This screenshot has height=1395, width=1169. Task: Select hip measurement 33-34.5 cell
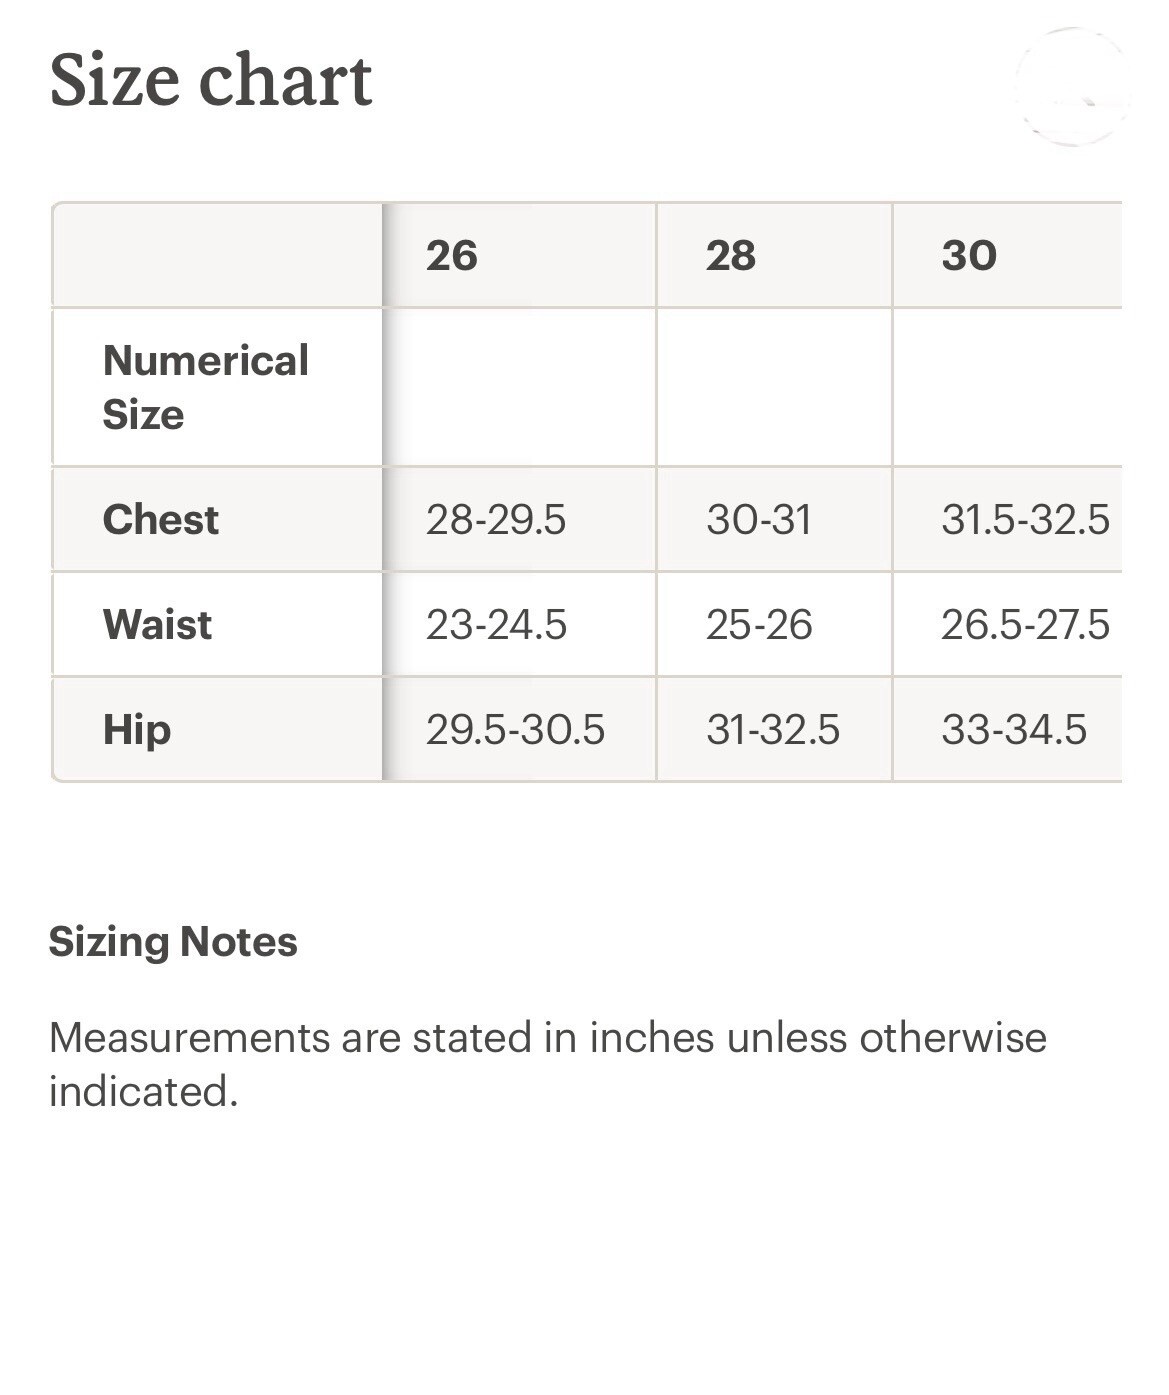(x=1007, y=730)
